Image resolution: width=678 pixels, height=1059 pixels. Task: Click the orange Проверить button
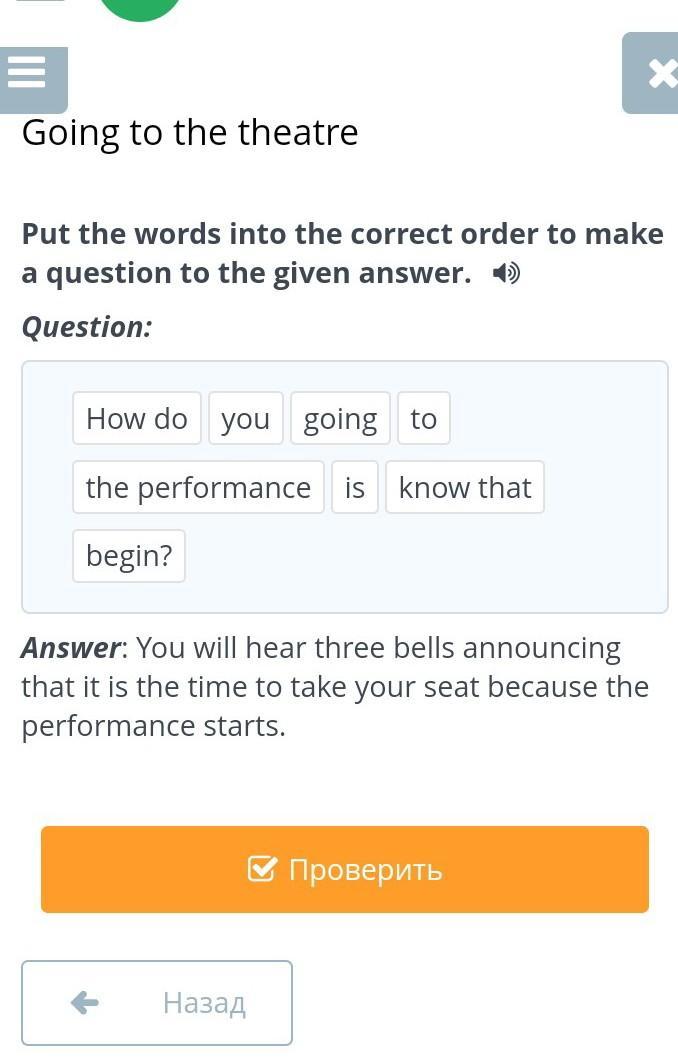pos(344,869)
